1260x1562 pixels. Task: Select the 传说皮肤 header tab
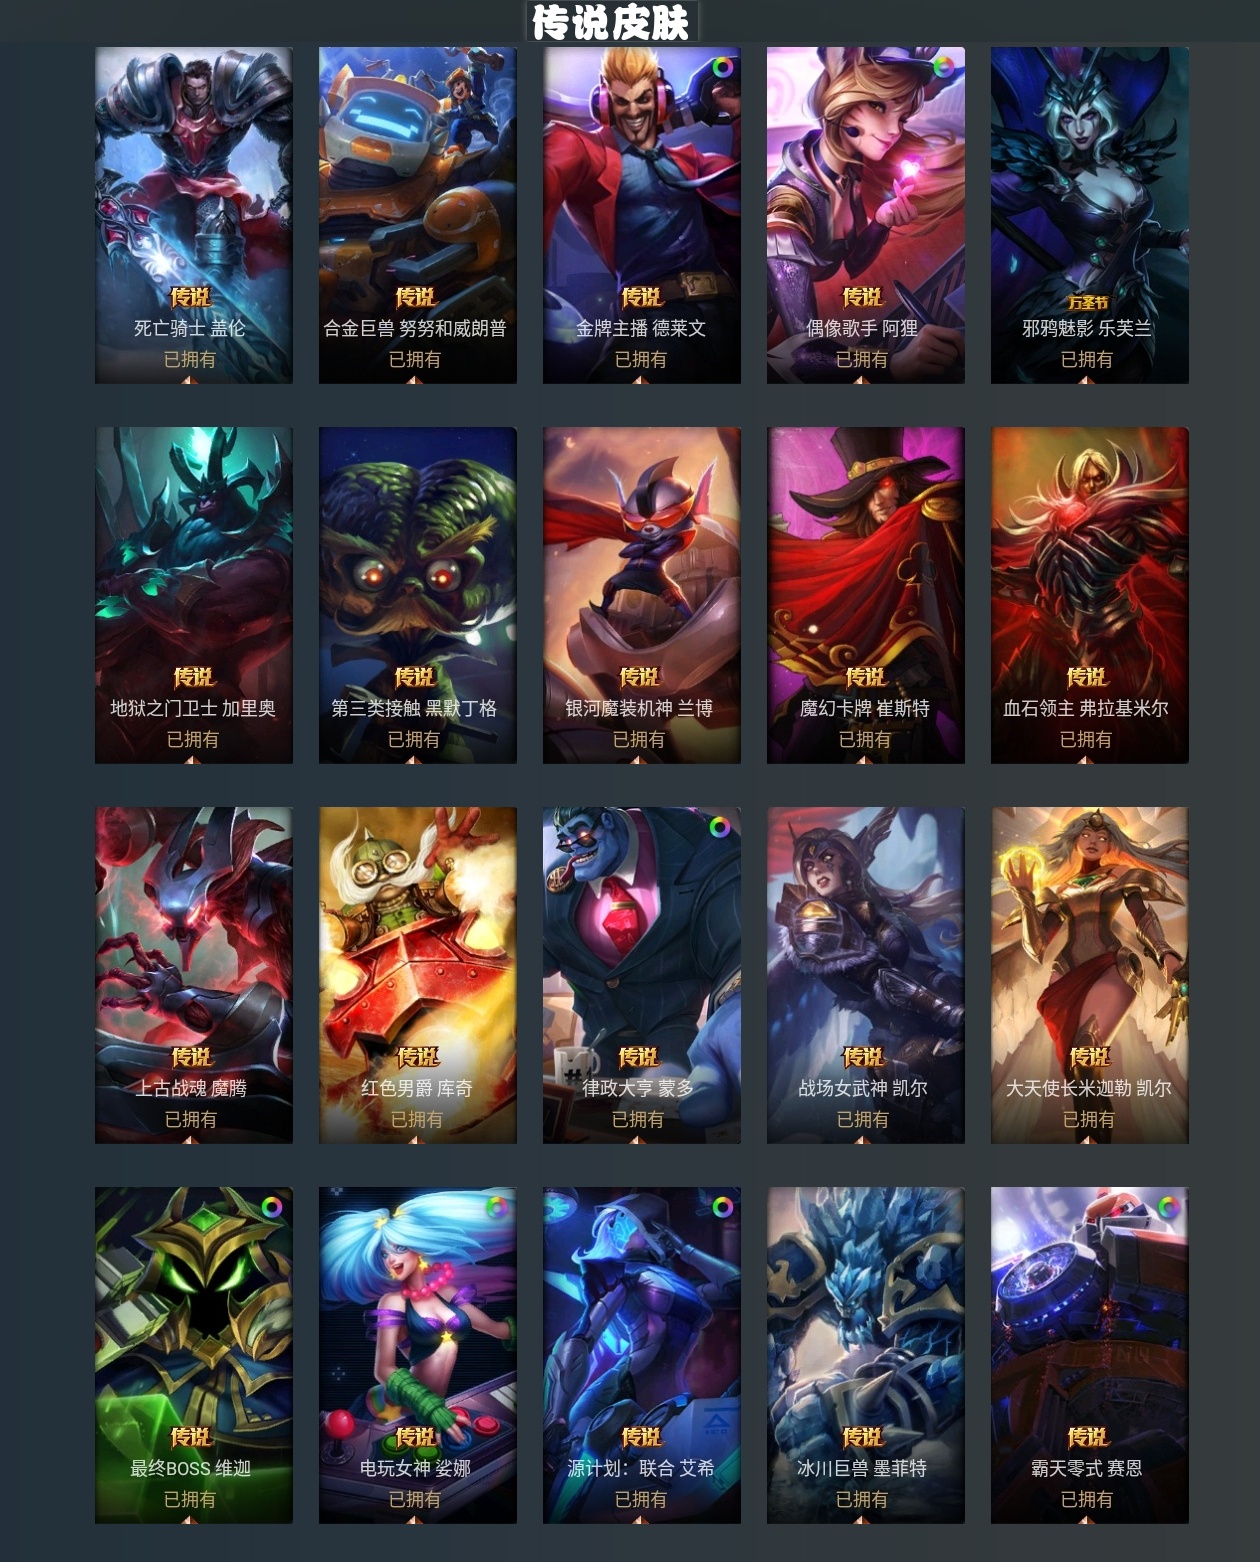click(x=611, y=22)
